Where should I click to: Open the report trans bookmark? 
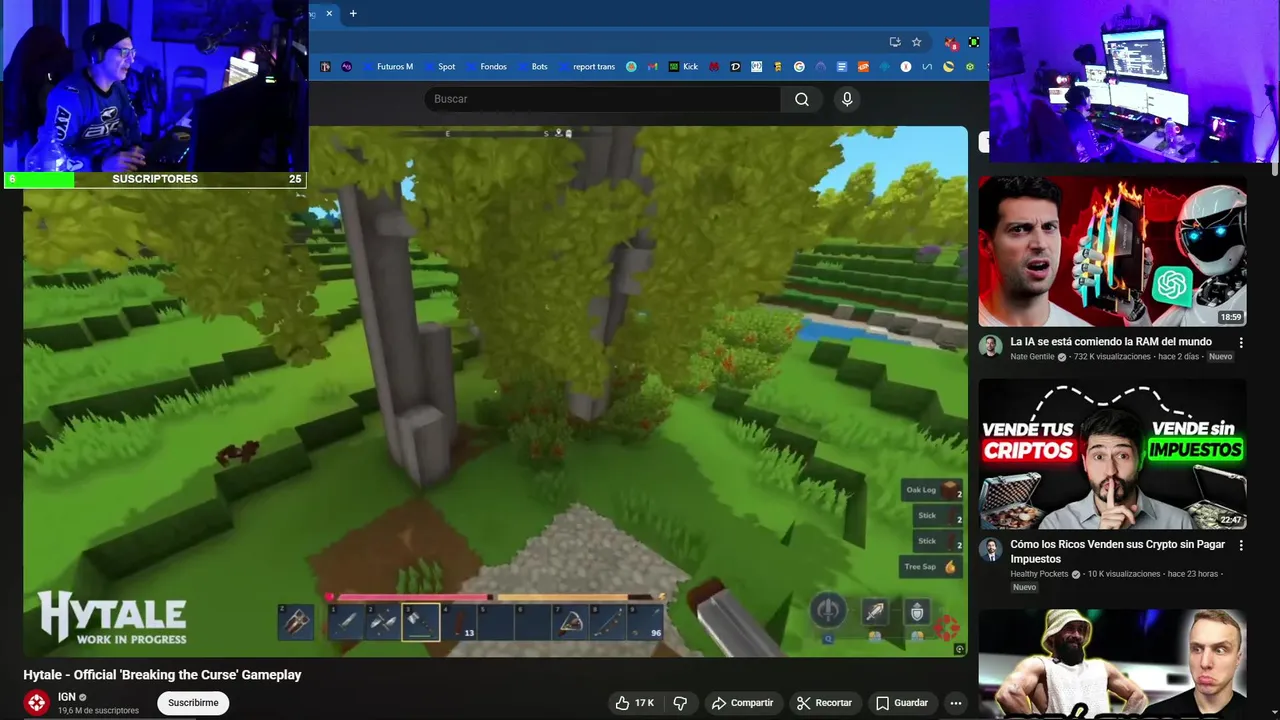click(x=588, y=67)
